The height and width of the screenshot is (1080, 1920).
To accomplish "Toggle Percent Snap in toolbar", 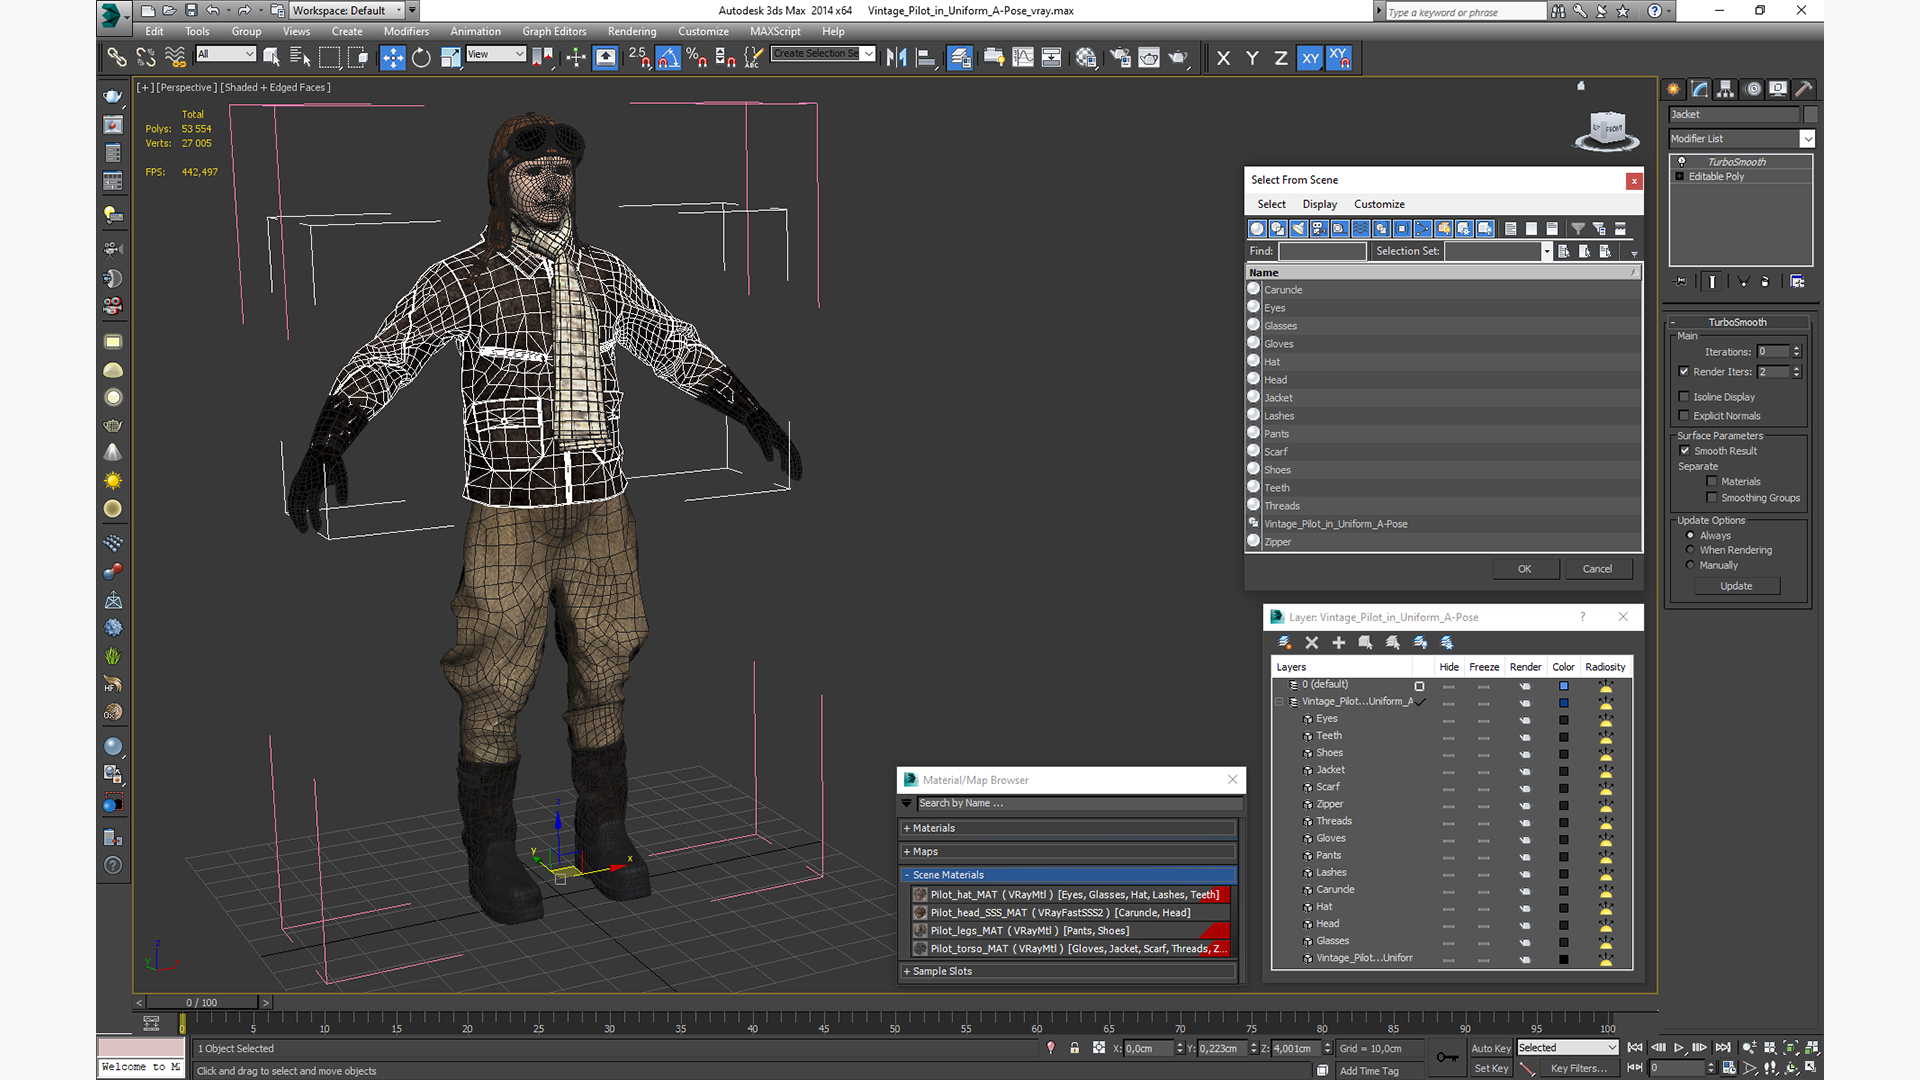I will click(697, 58).
